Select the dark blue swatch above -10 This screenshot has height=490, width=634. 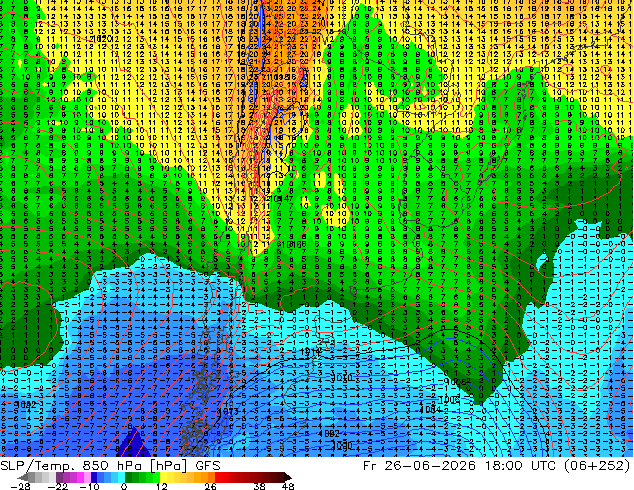tap(94, 477)
